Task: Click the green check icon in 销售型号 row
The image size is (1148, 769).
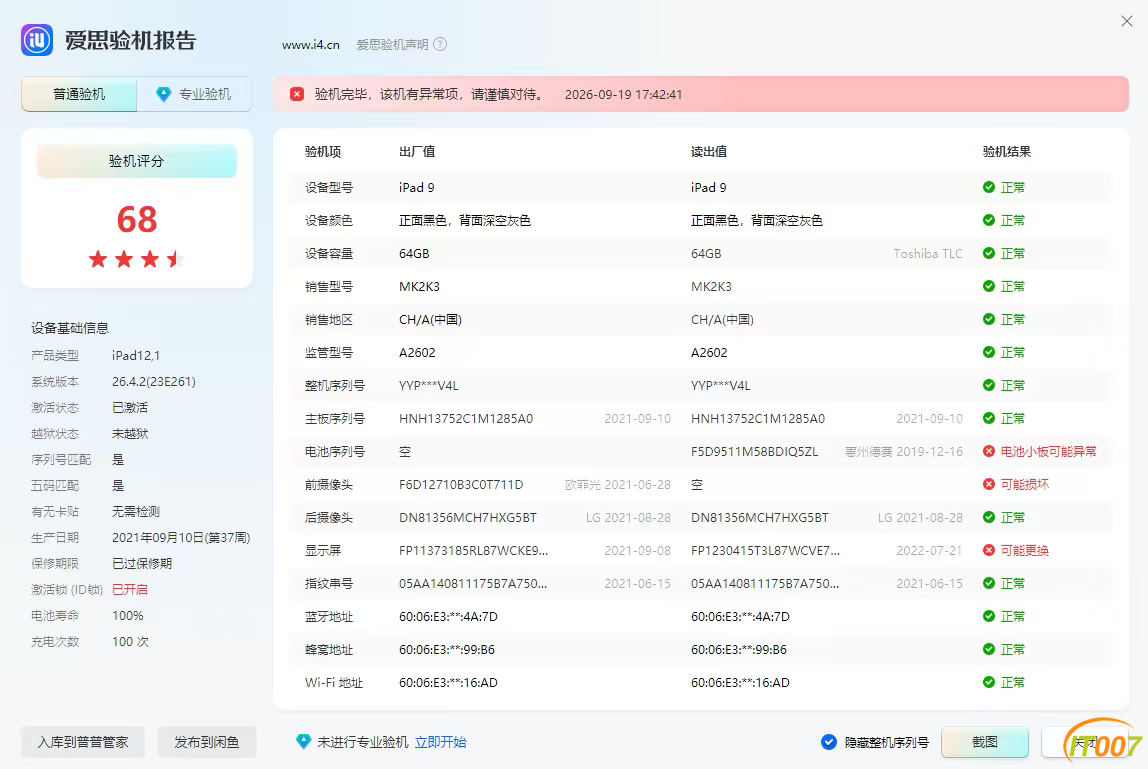Action: click(988, 286)
